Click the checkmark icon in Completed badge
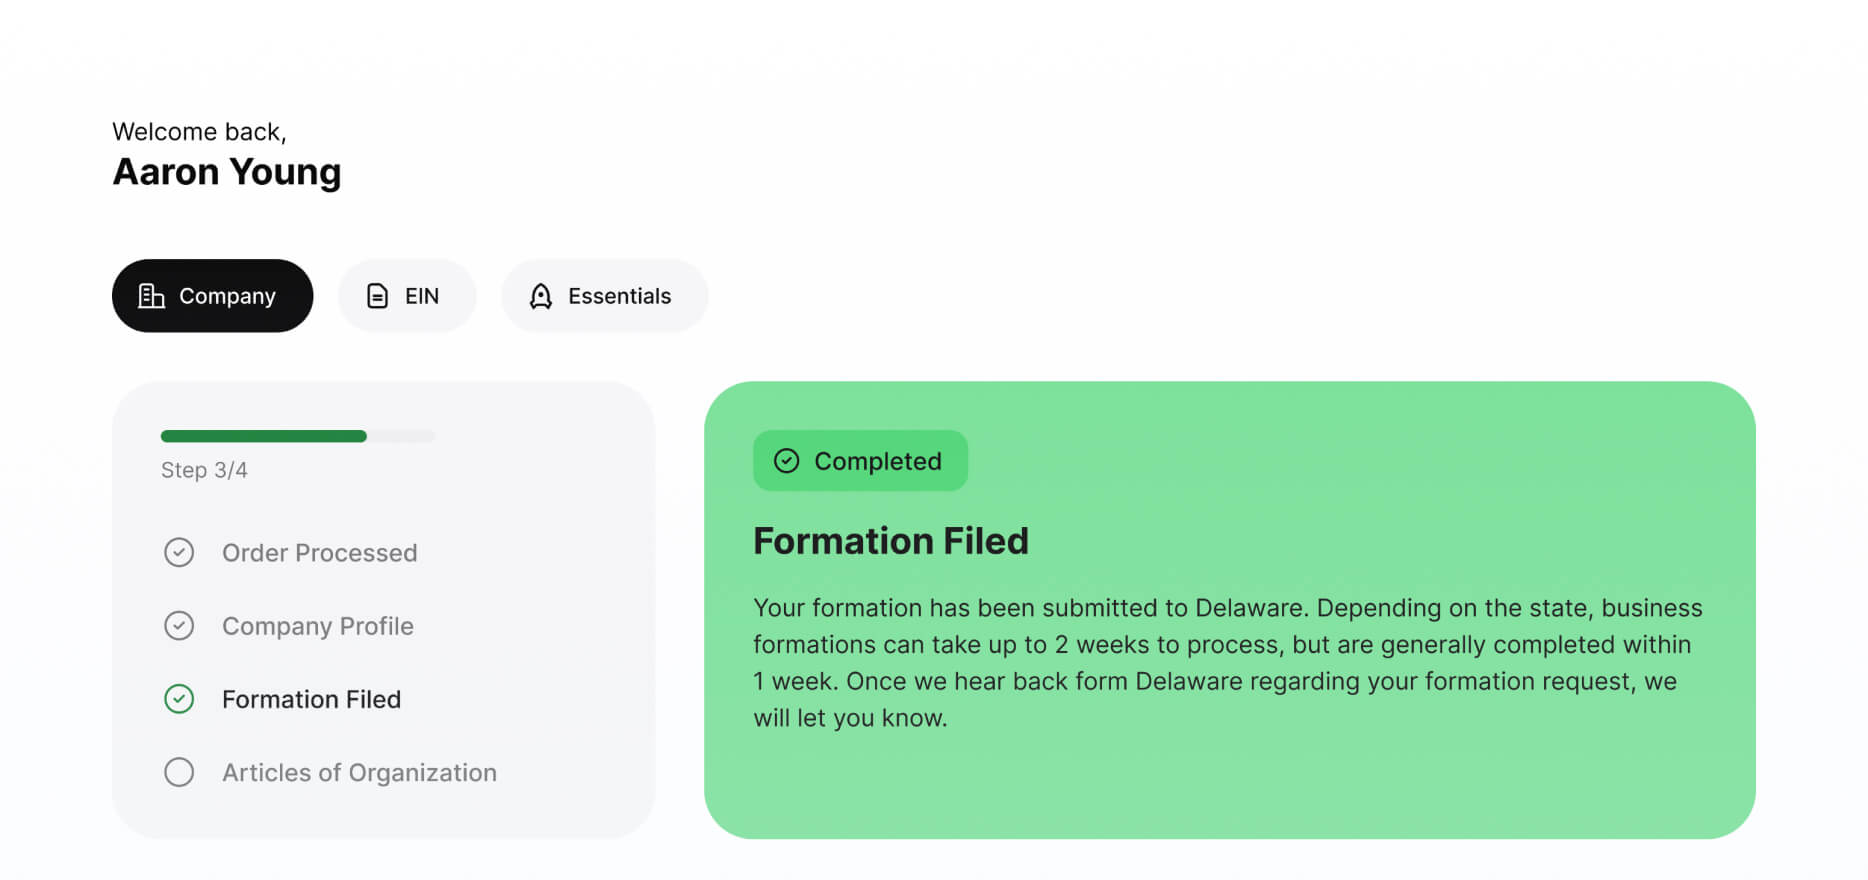The image size is (1868, 880). 787,461
